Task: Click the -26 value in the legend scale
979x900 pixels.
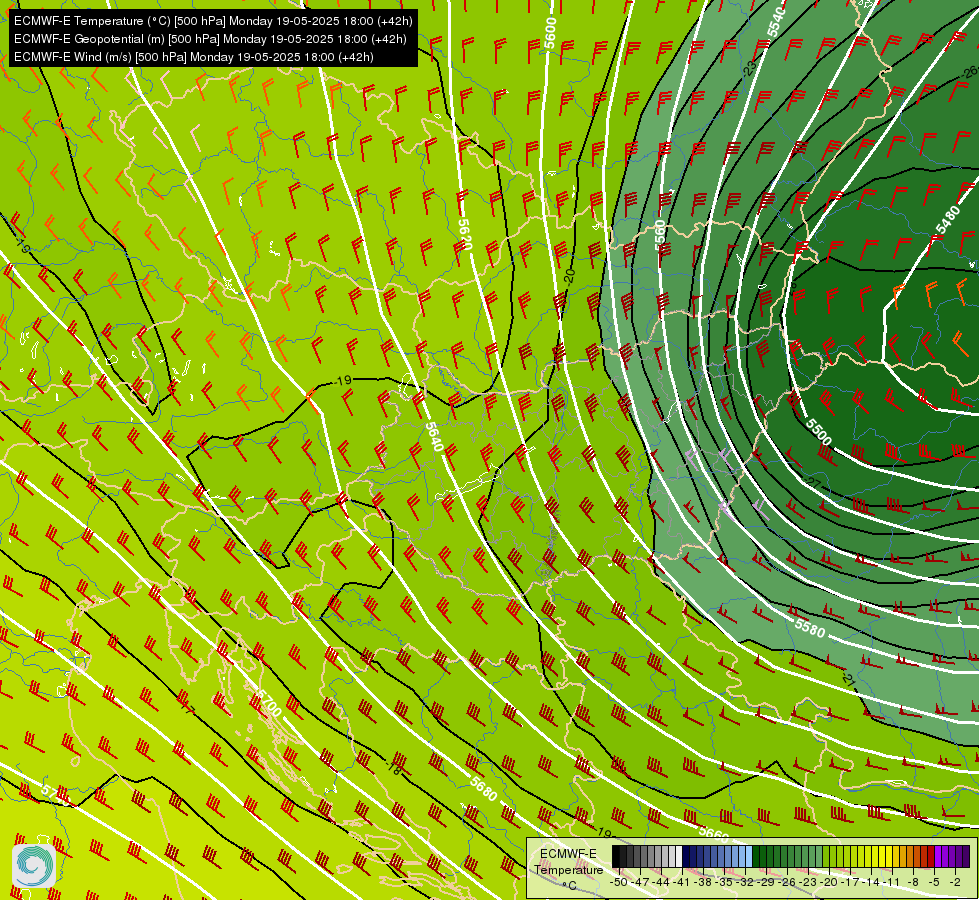Action: pos(789,882)
